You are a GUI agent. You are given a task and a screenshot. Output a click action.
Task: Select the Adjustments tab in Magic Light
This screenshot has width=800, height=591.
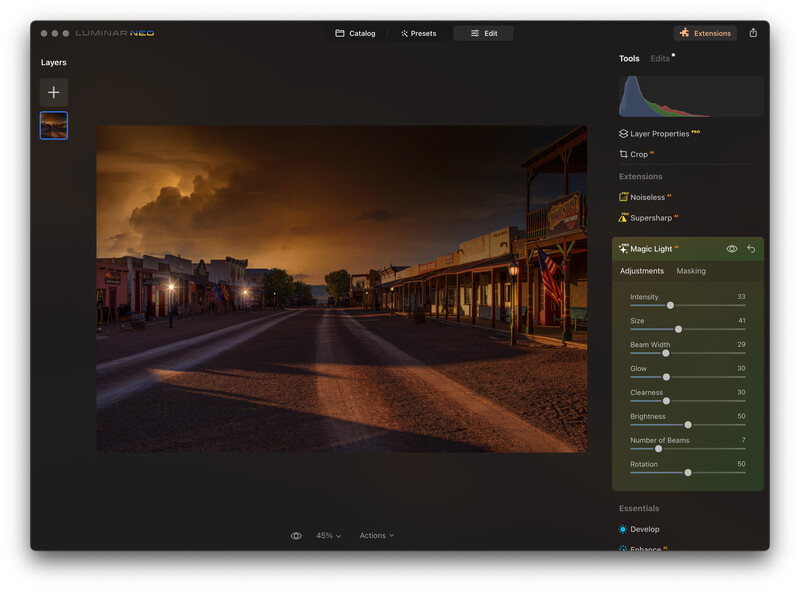(642, 271)
